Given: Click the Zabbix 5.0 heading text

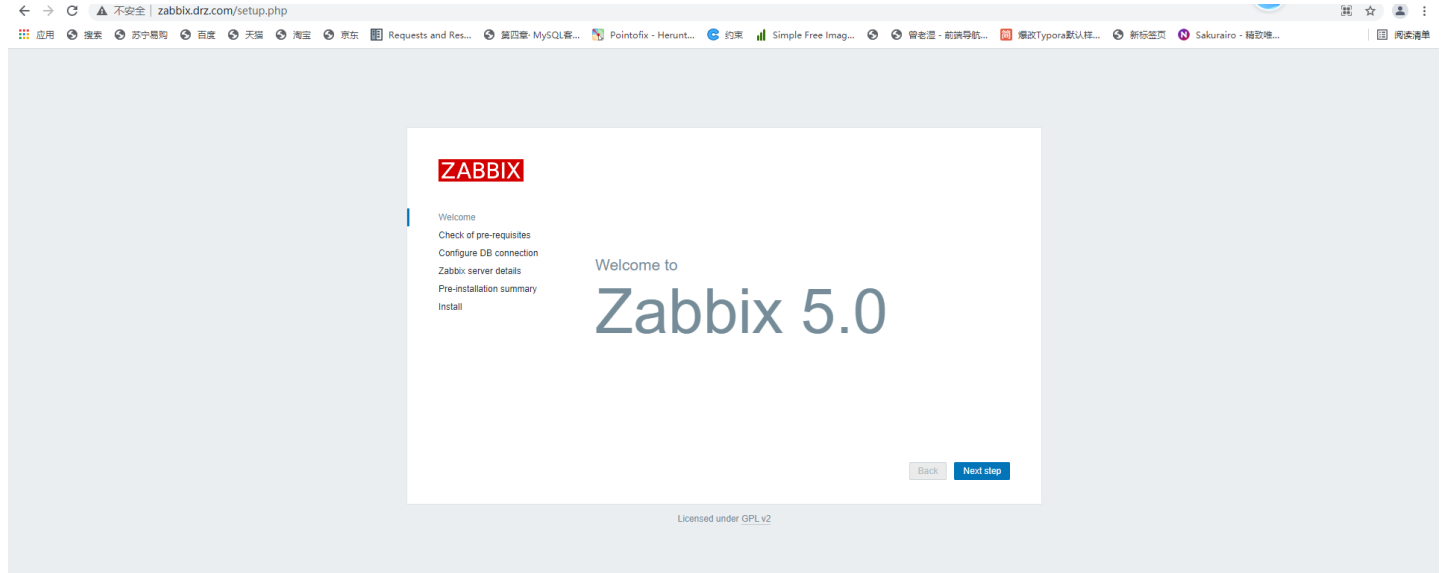Looking at the screenshot, I should tap(740, 311).
